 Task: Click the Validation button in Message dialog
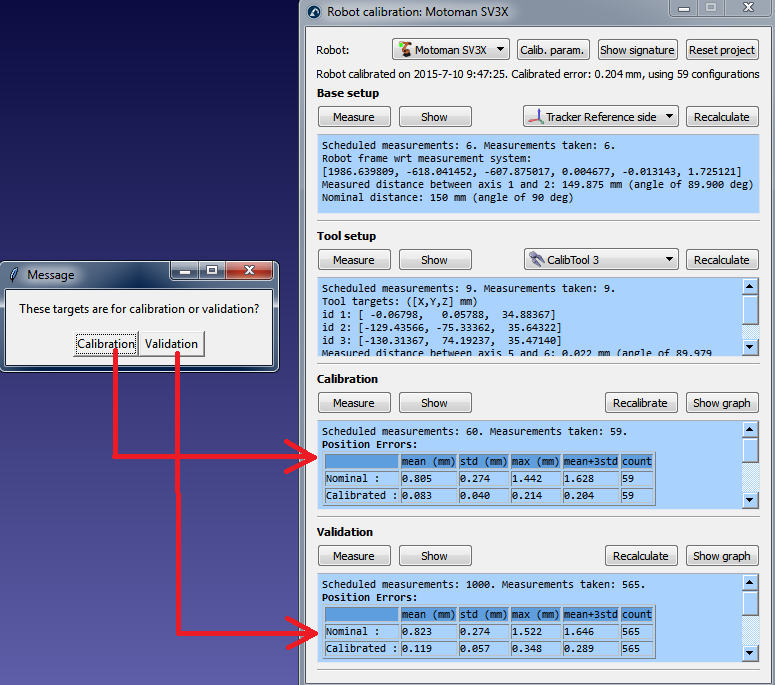[171, 344]
